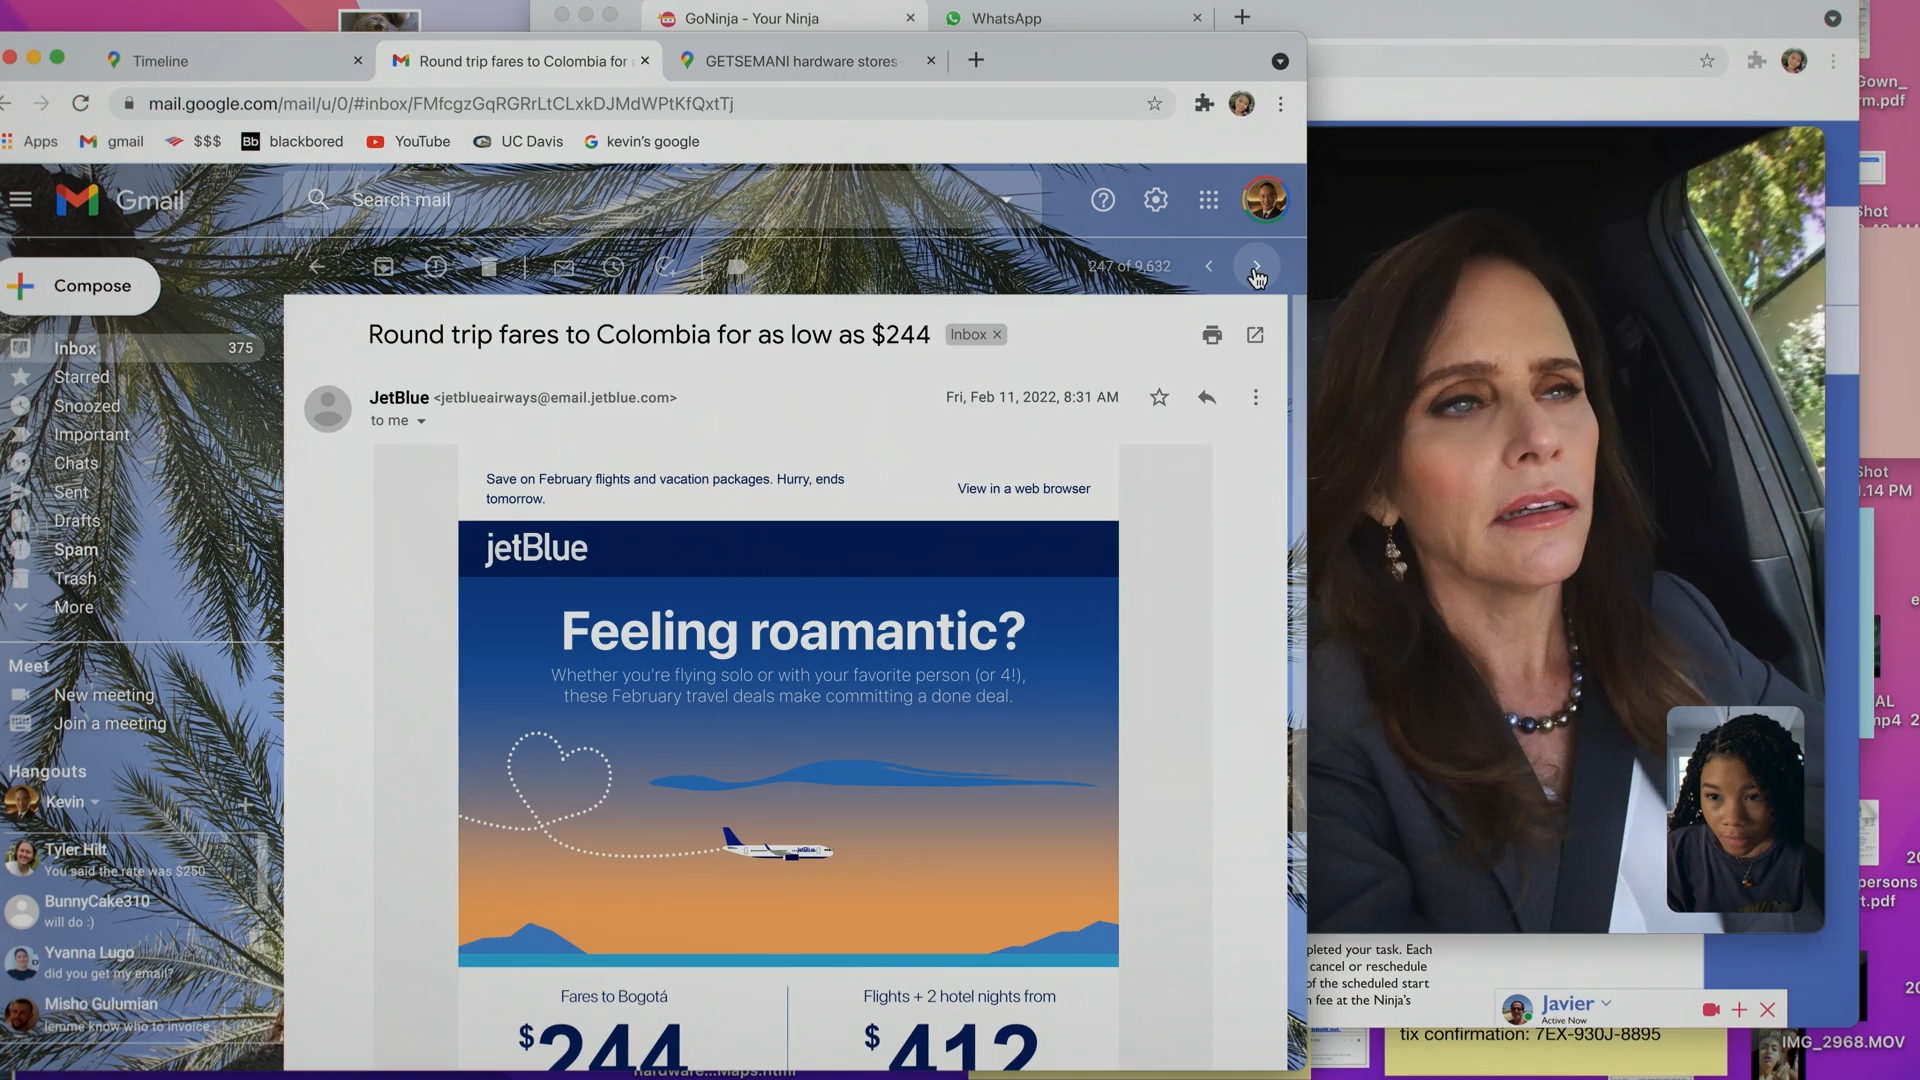Bookmark this Gmail page star
Screen dimensions: 1920x1080
[1154, 104]
